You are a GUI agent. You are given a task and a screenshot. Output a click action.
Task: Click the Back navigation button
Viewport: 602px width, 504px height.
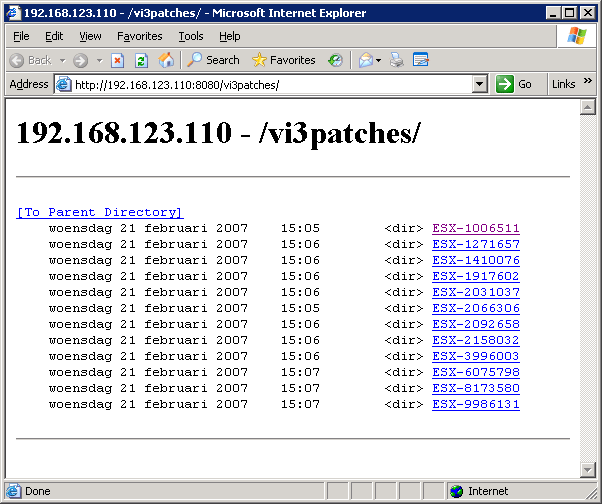30,60
